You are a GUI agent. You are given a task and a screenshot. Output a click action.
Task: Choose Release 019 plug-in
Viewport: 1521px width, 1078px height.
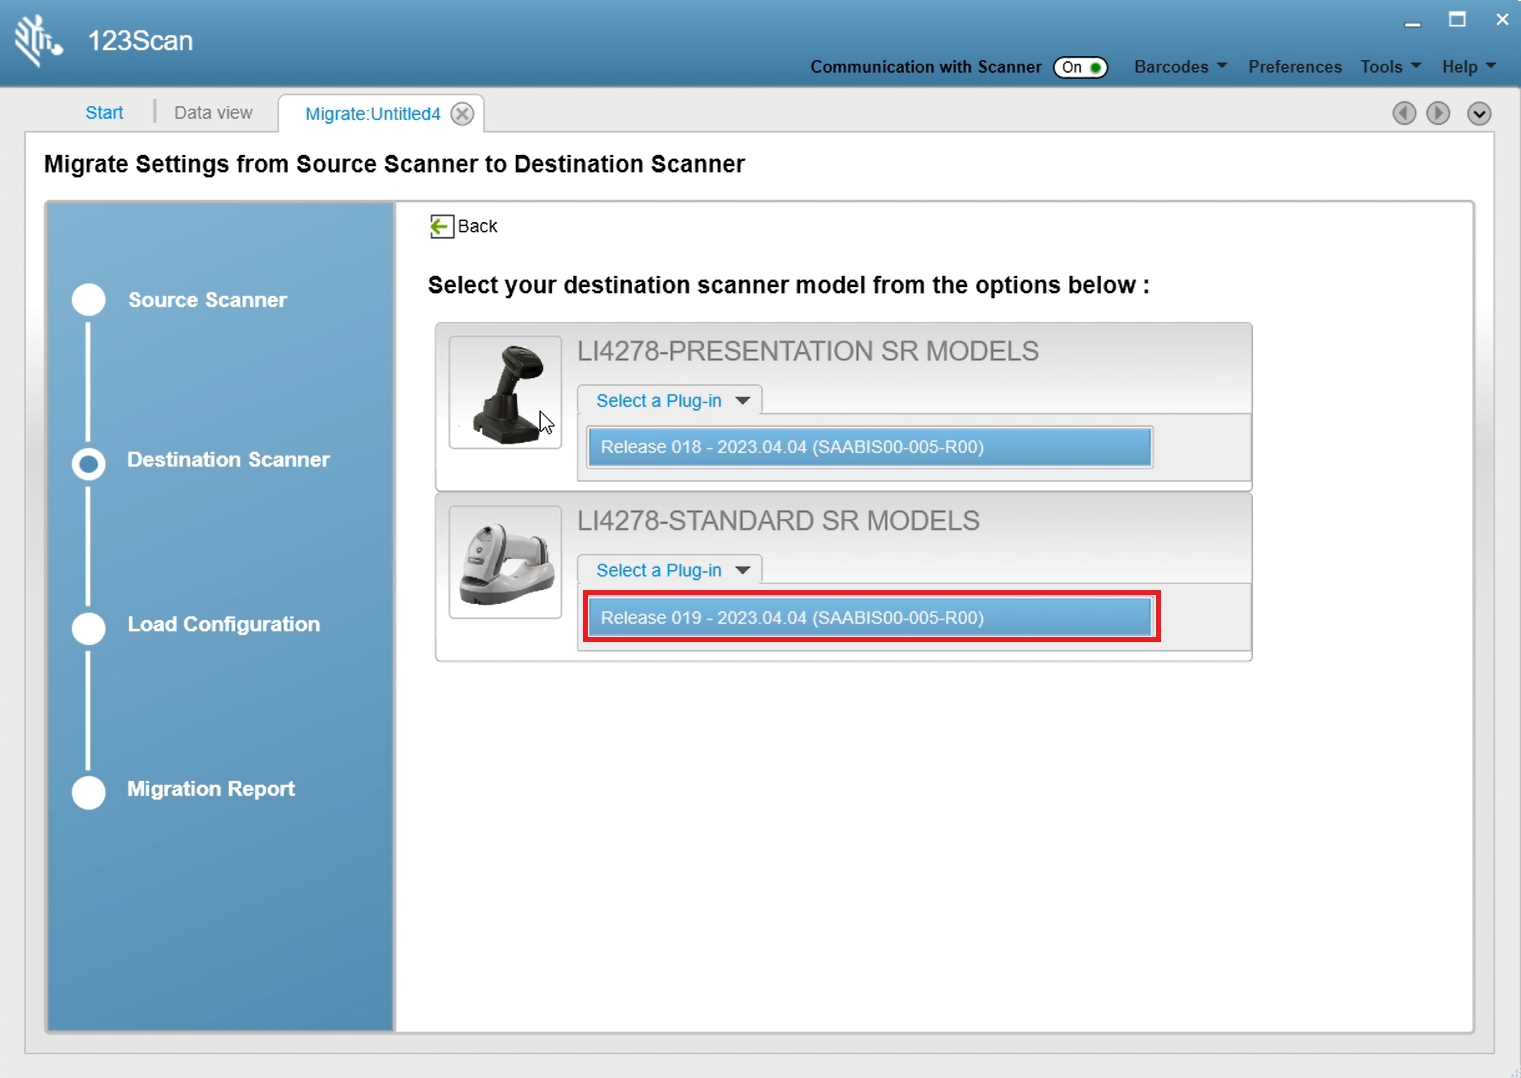coord(870,618)
